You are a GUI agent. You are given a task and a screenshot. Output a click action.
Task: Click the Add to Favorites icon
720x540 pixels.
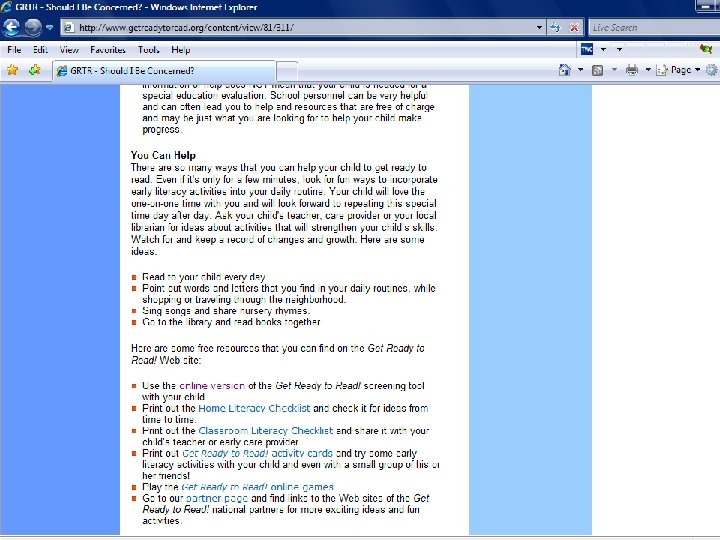[34, 70]
